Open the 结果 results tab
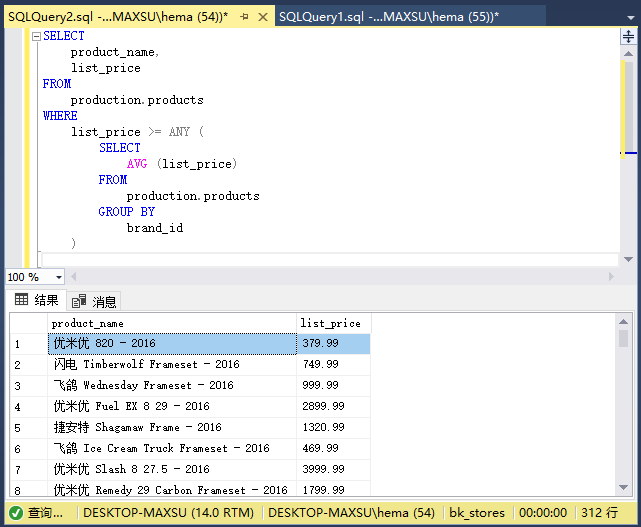 coord(36,300)
